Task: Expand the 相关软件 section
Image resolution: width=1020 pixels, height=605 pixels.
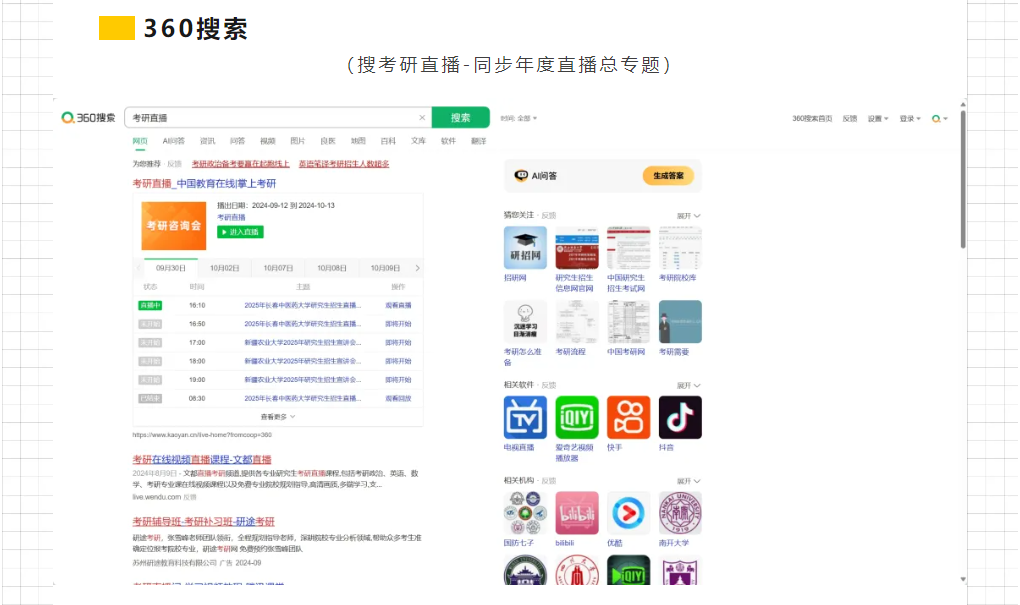Action: [688, 384]
